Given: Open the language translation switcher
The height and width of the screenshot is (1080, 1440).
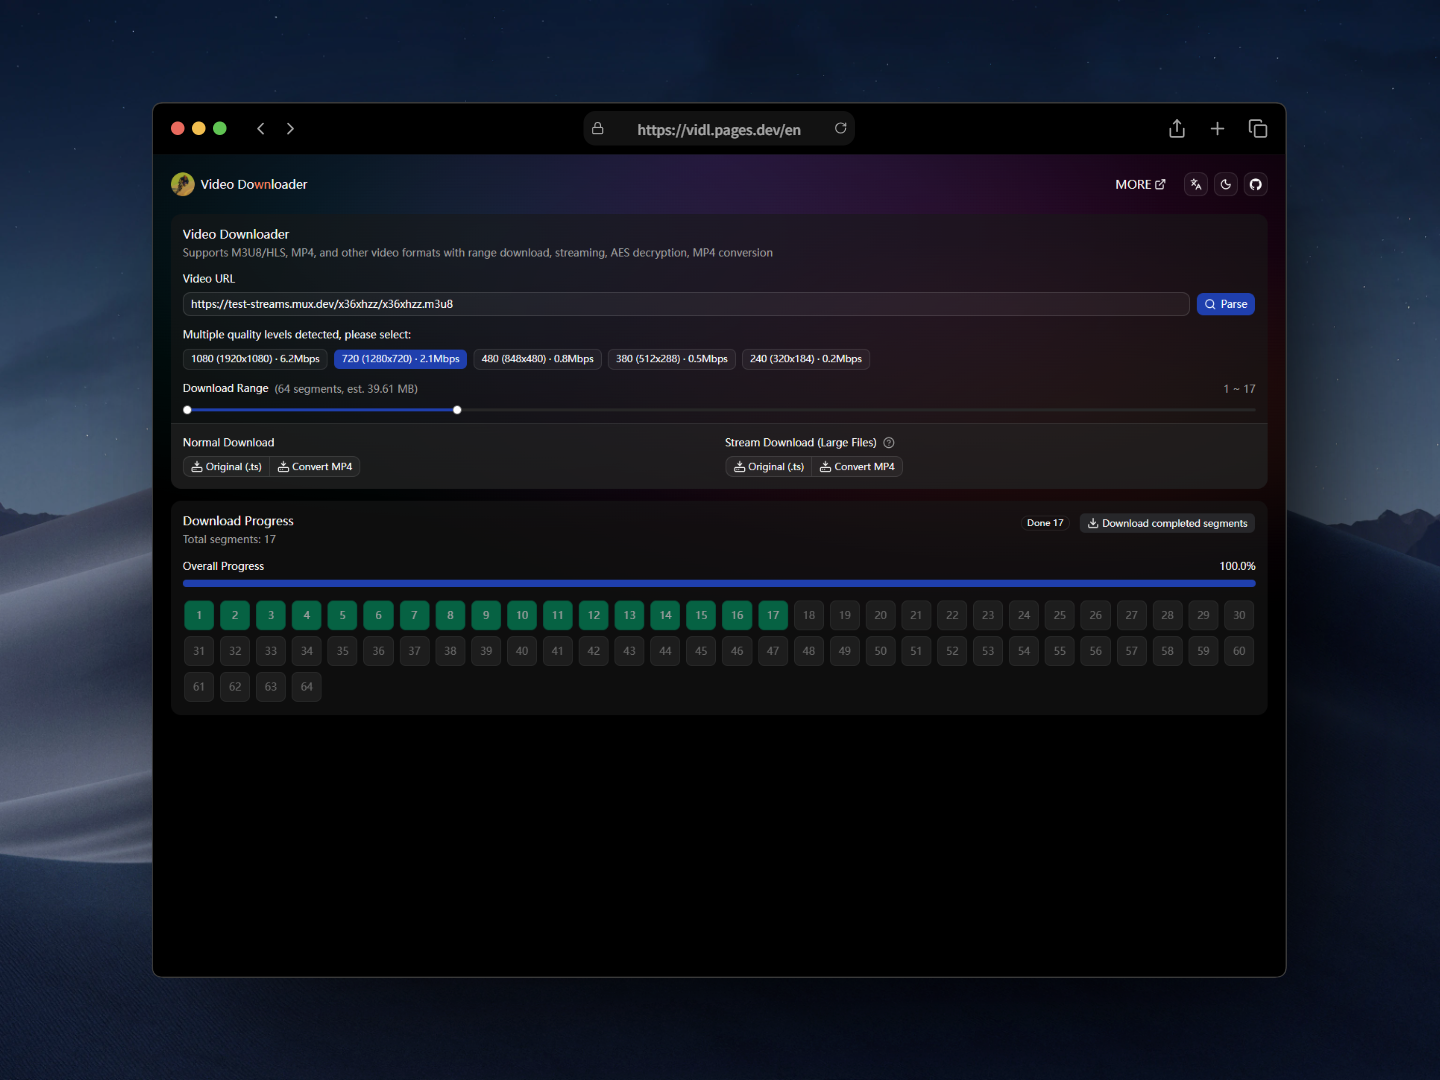Looking at the screenshot, I should tap(1196, 184).
